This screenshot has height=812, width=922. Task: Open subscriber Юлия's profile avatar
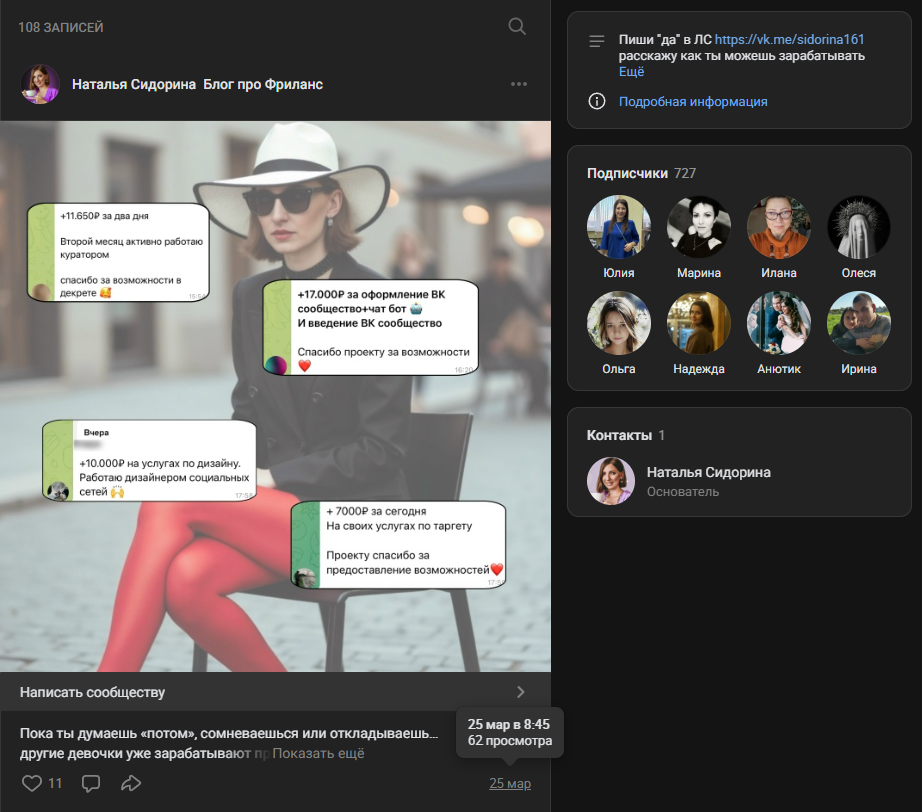(619, 227)
